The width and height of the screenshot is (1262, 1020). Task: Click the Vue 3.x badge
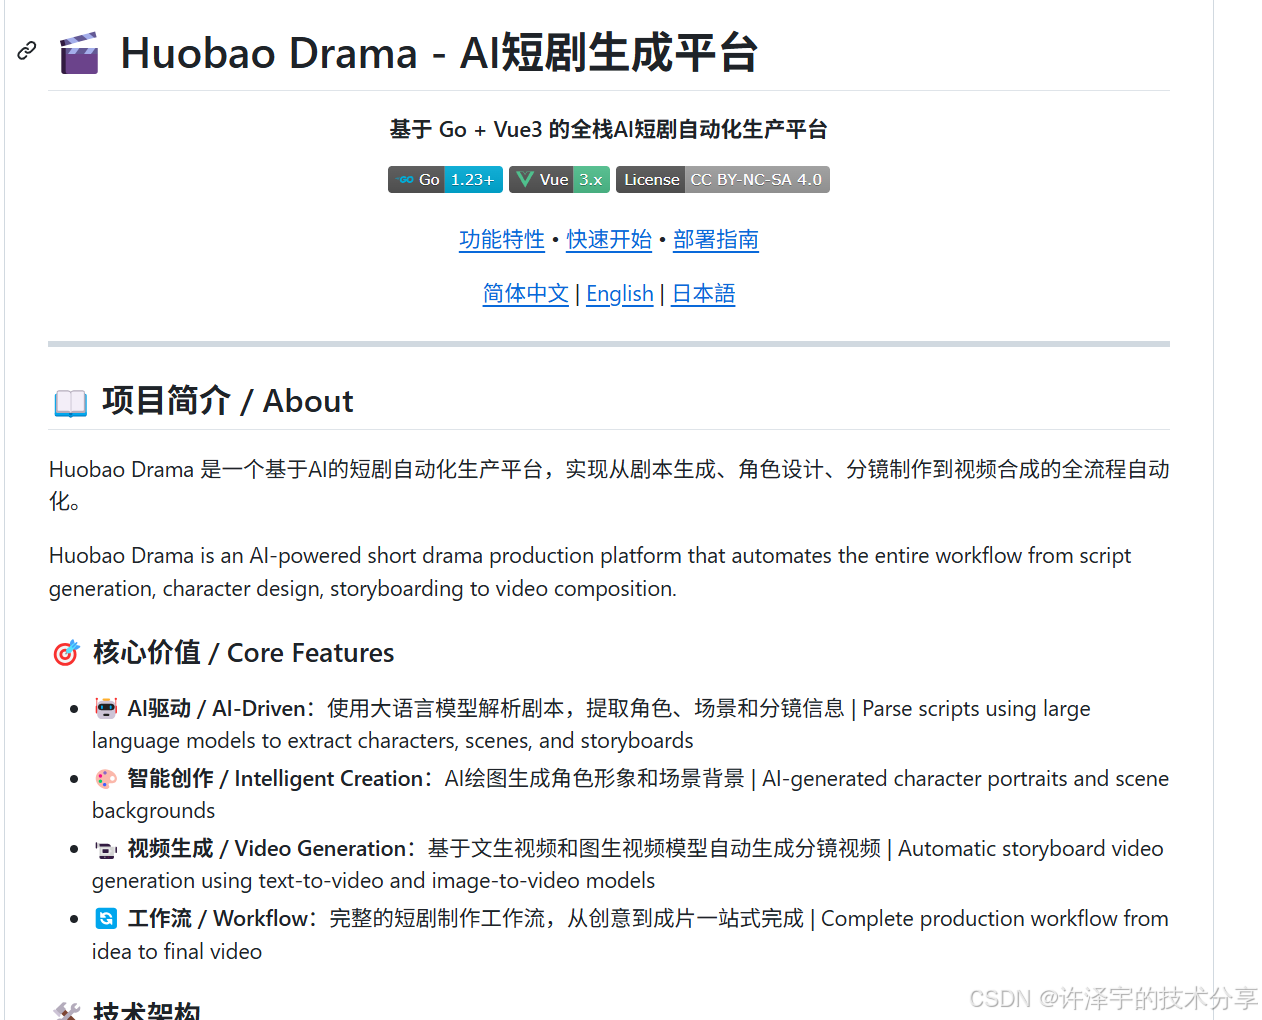pyautogui.click(x=558, y=179)
